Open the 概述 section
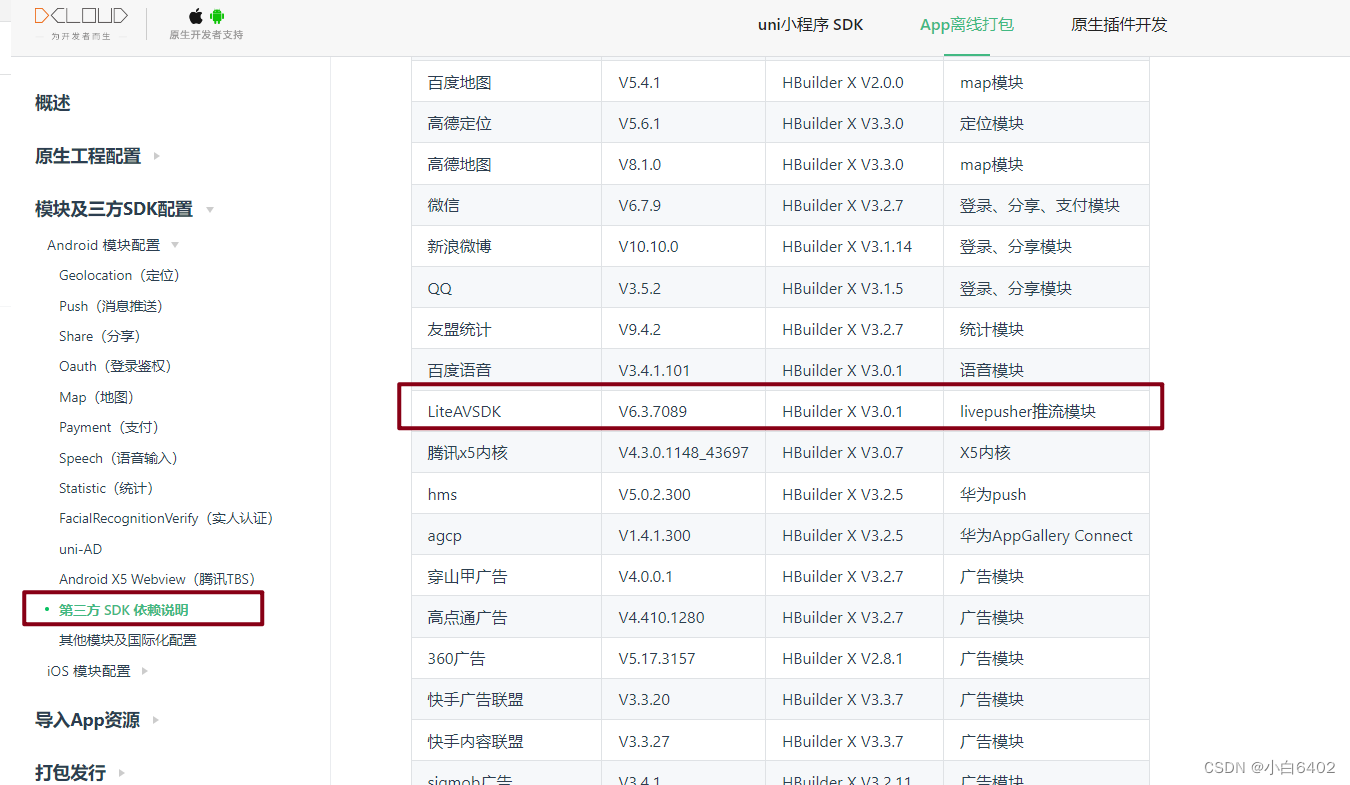The width and height of the screenshot is (1350, 785). (53, 103)
